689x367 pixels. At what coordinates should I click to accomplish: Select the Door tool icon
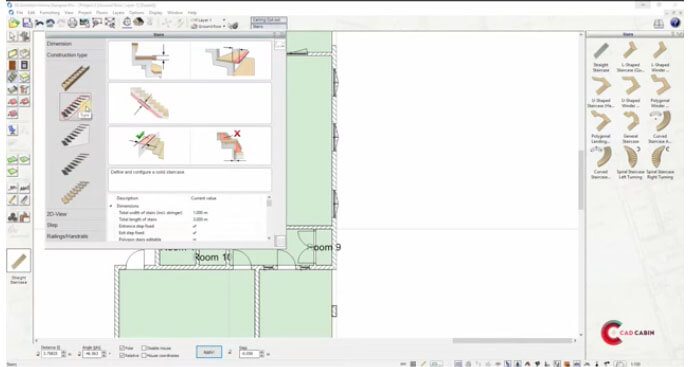click(x=12, y=65)
